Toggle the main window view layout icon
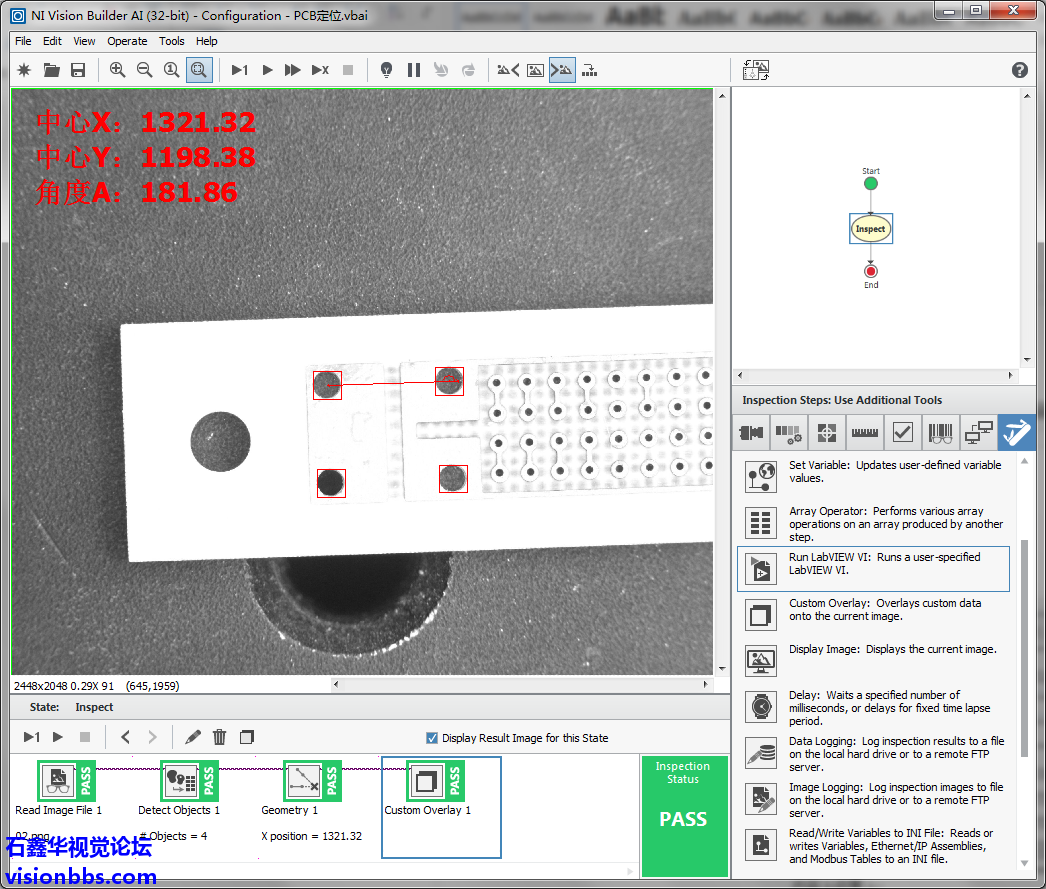The width and height of the screenshot is (1046, 889). pos(756,70)
